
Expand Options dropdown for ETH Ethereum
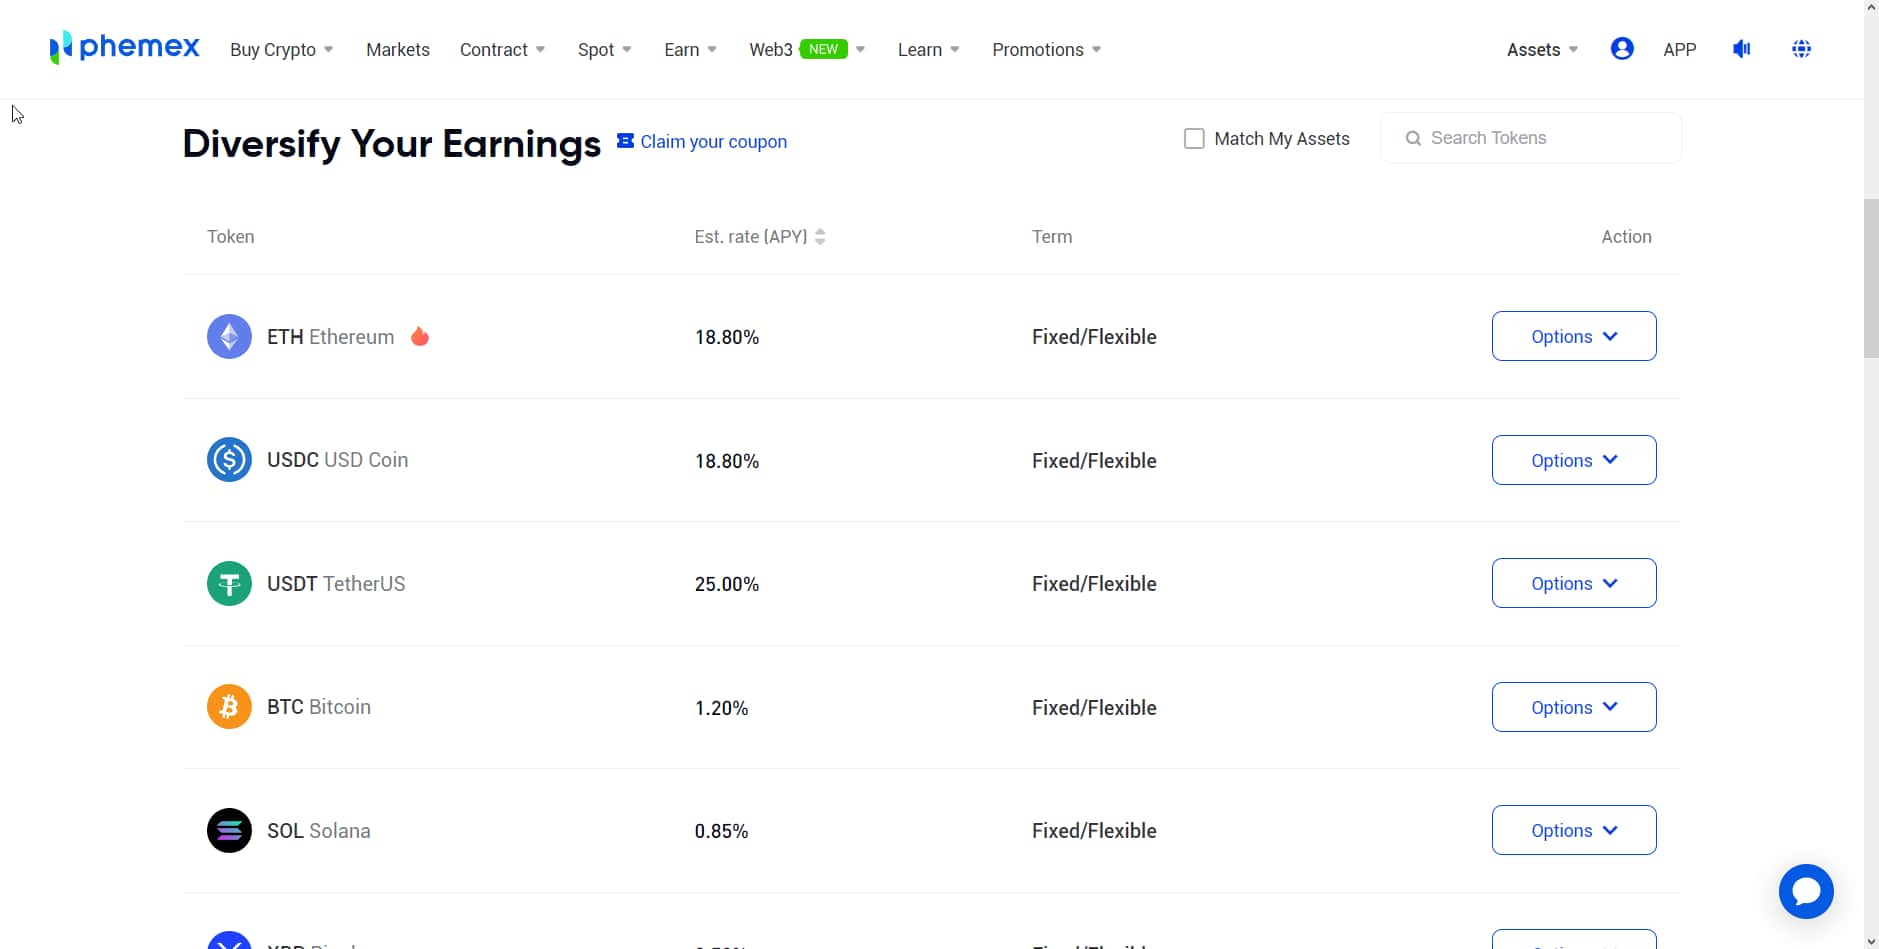pos(1573,337)
